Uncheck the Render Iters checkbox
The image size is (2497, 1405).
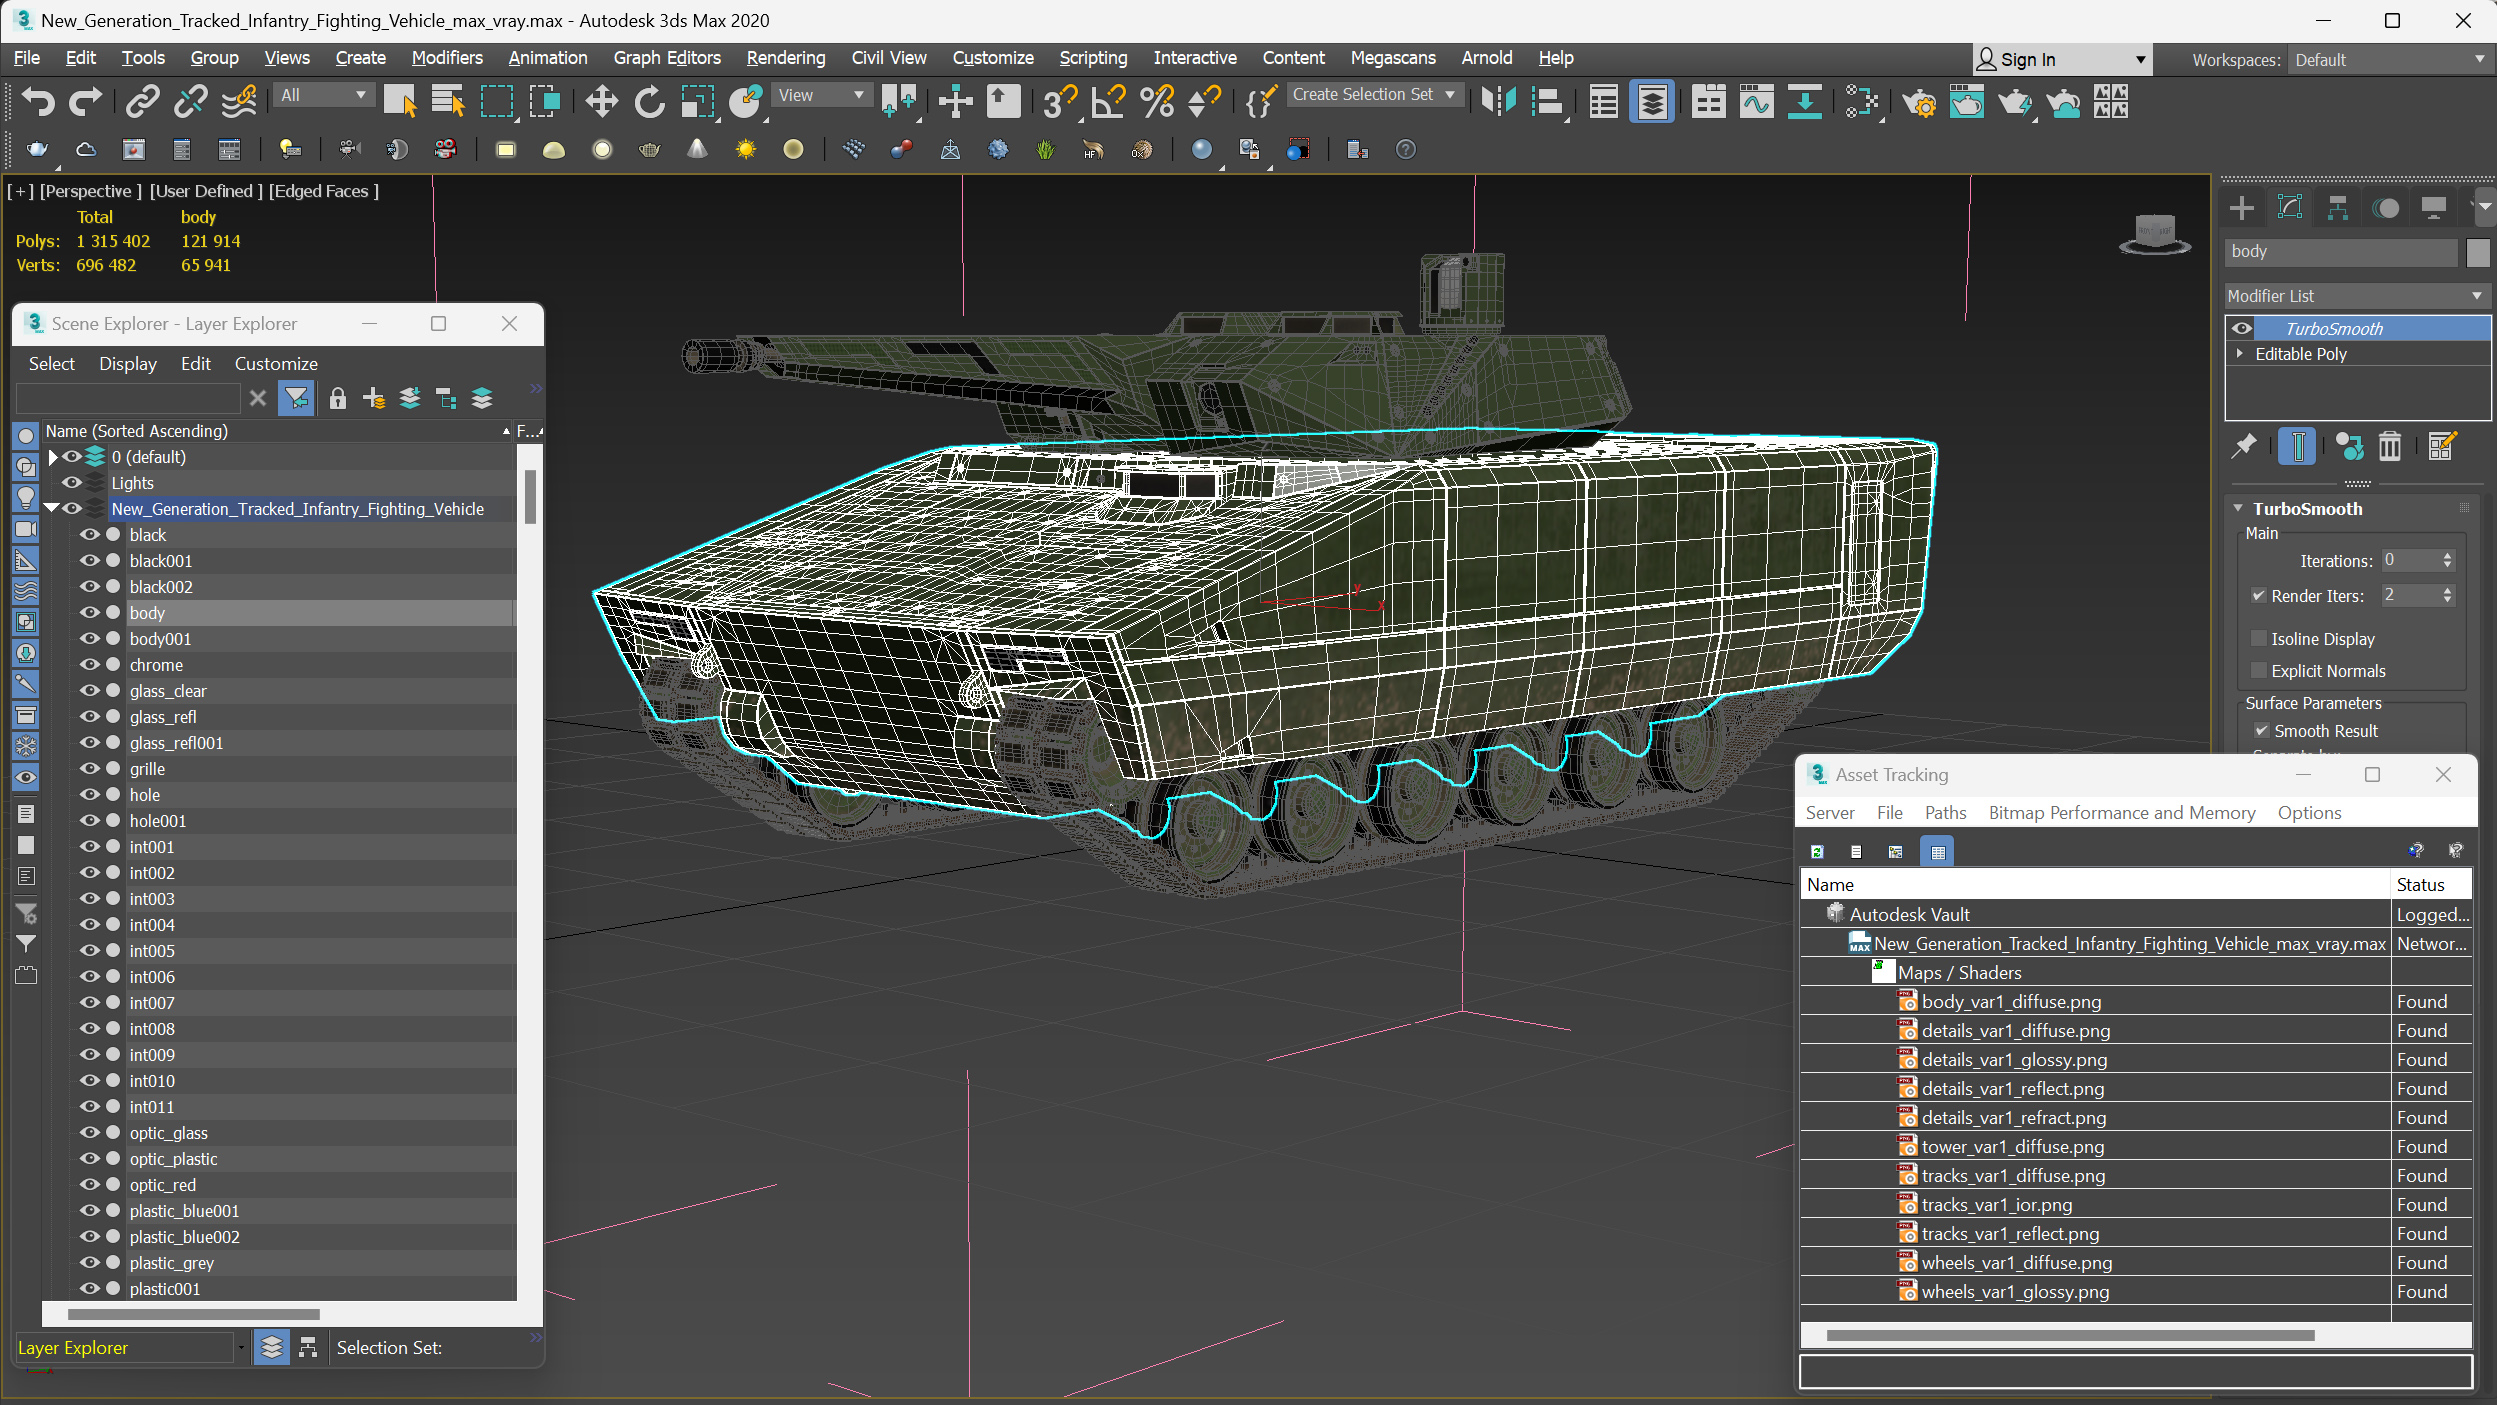[x=2258, y=595]
